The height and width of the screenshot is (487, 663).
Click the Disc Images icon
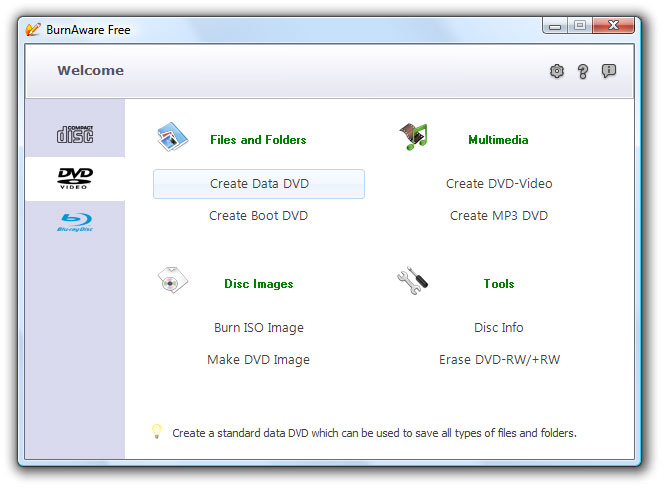pyautogui.click(x=172, y=280)
